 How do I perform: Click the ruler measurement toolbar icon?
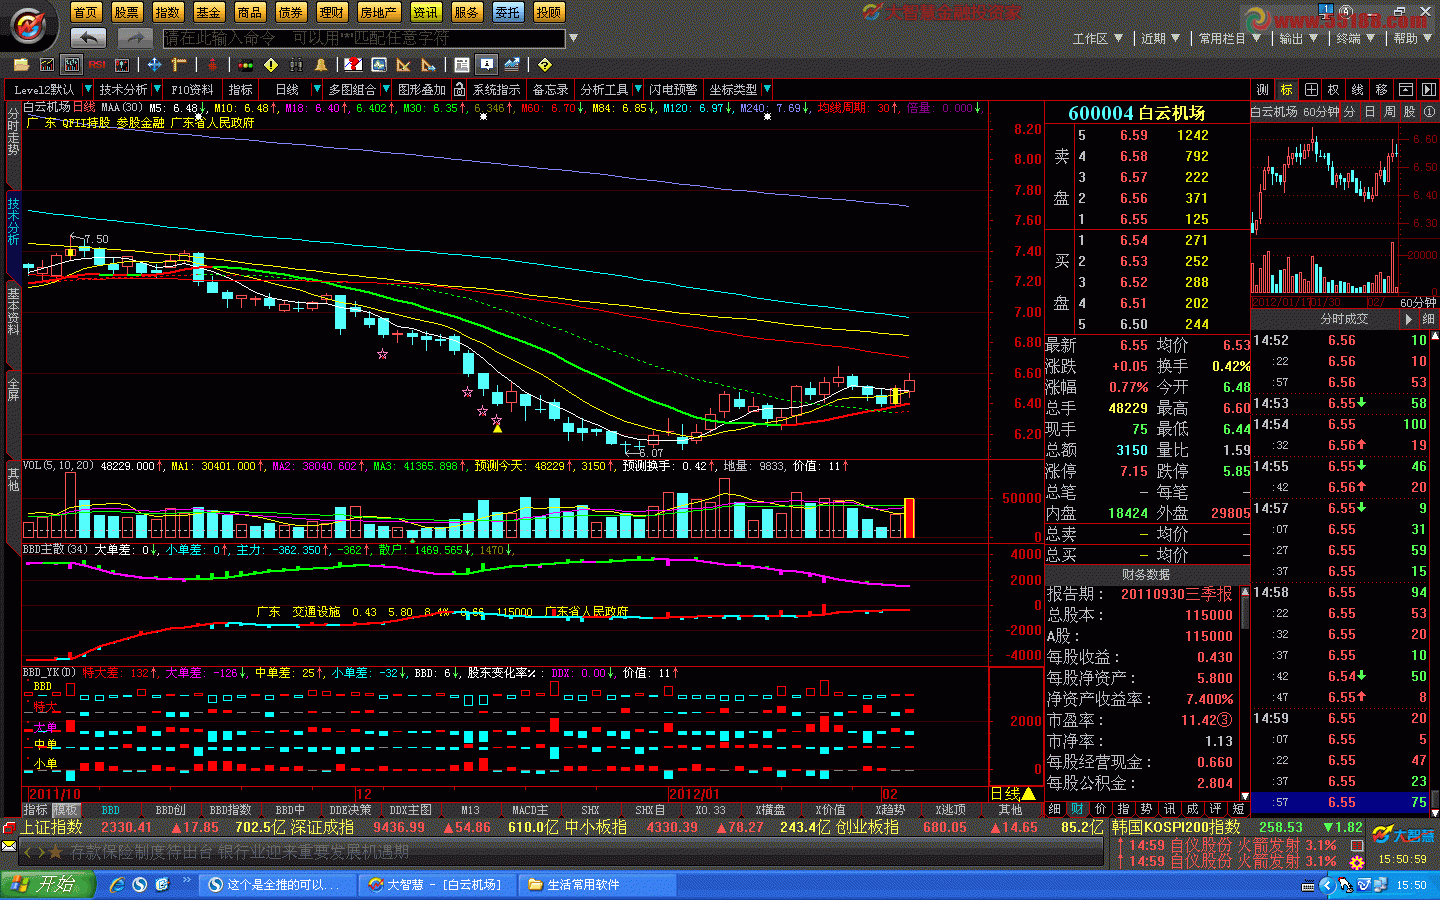(179, 65)
